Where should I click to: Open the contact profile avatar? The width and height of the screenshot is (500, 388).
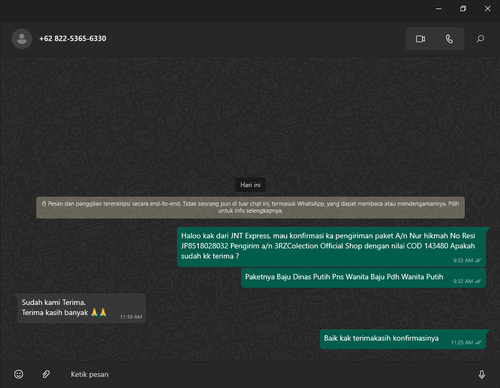[x=22, y=39]
